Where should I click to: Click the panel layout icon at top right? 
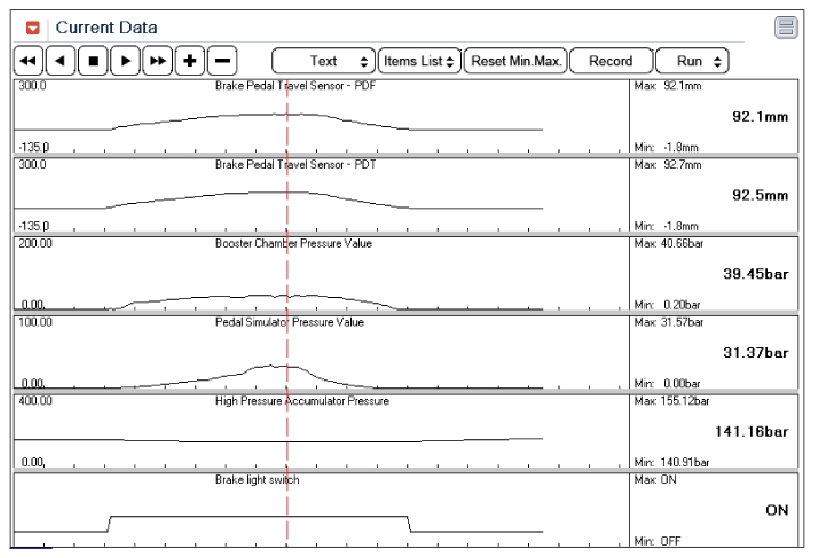786,28
